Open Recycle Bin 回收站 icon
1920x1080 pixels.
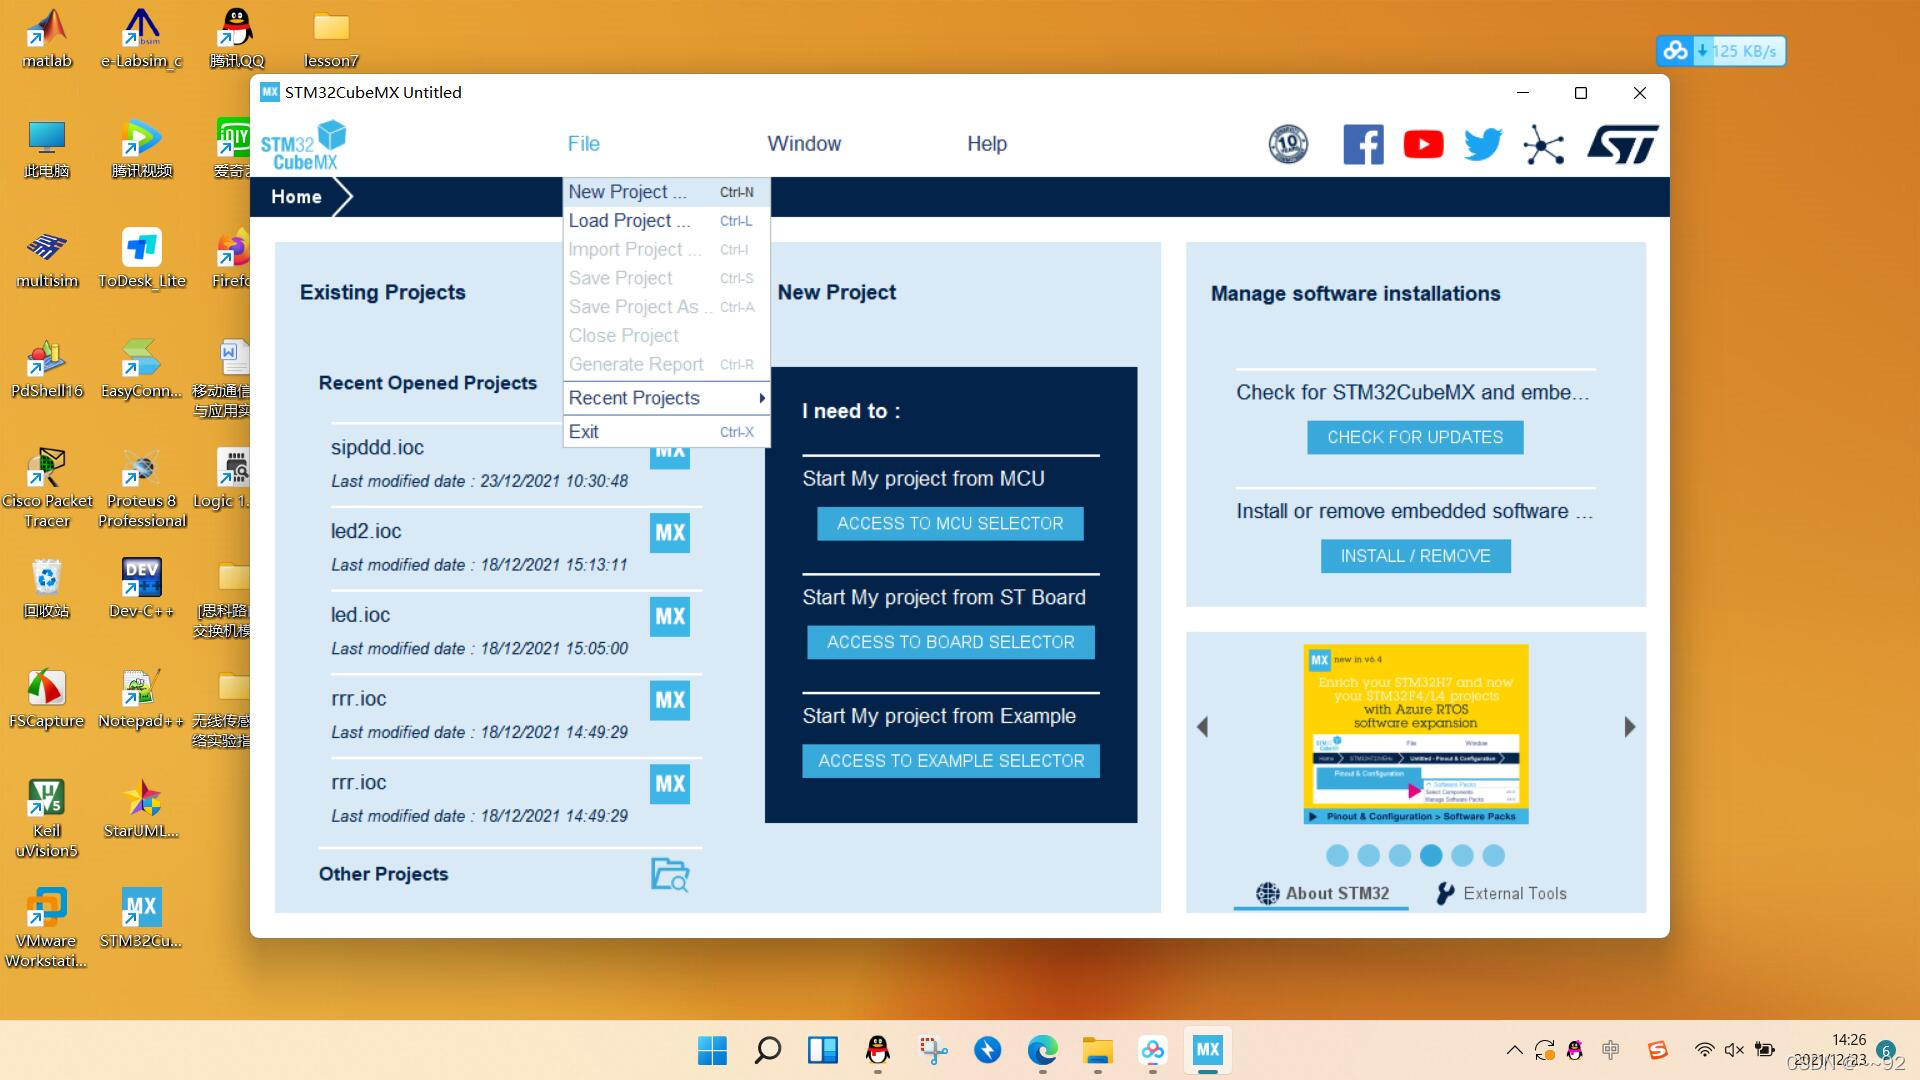47,589
